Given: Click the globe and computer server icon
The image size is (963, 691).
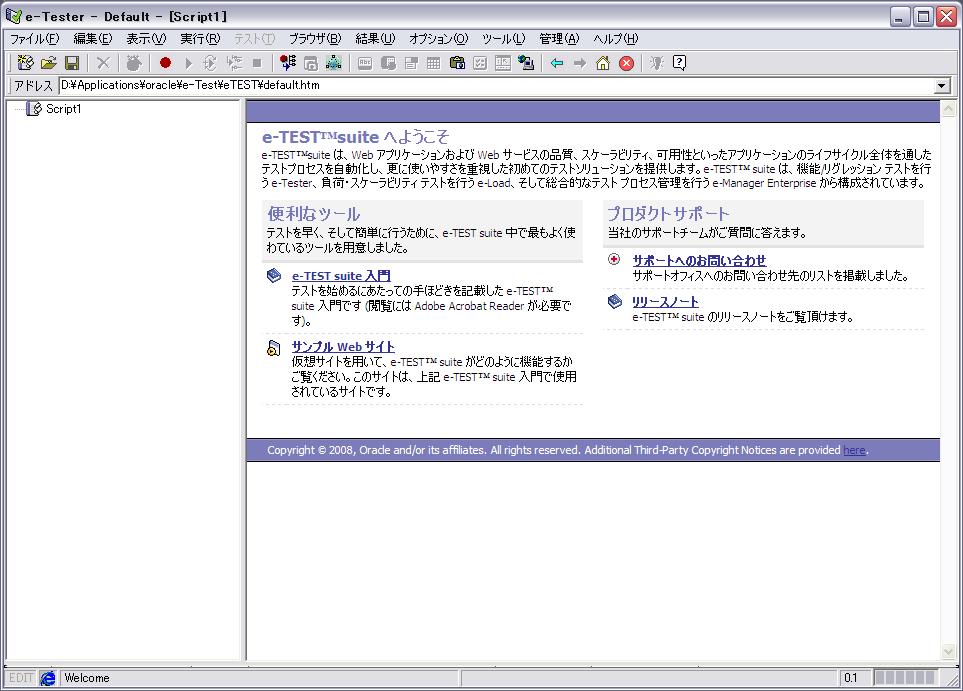Looking at the screenshot, I should tap(526, 63).
